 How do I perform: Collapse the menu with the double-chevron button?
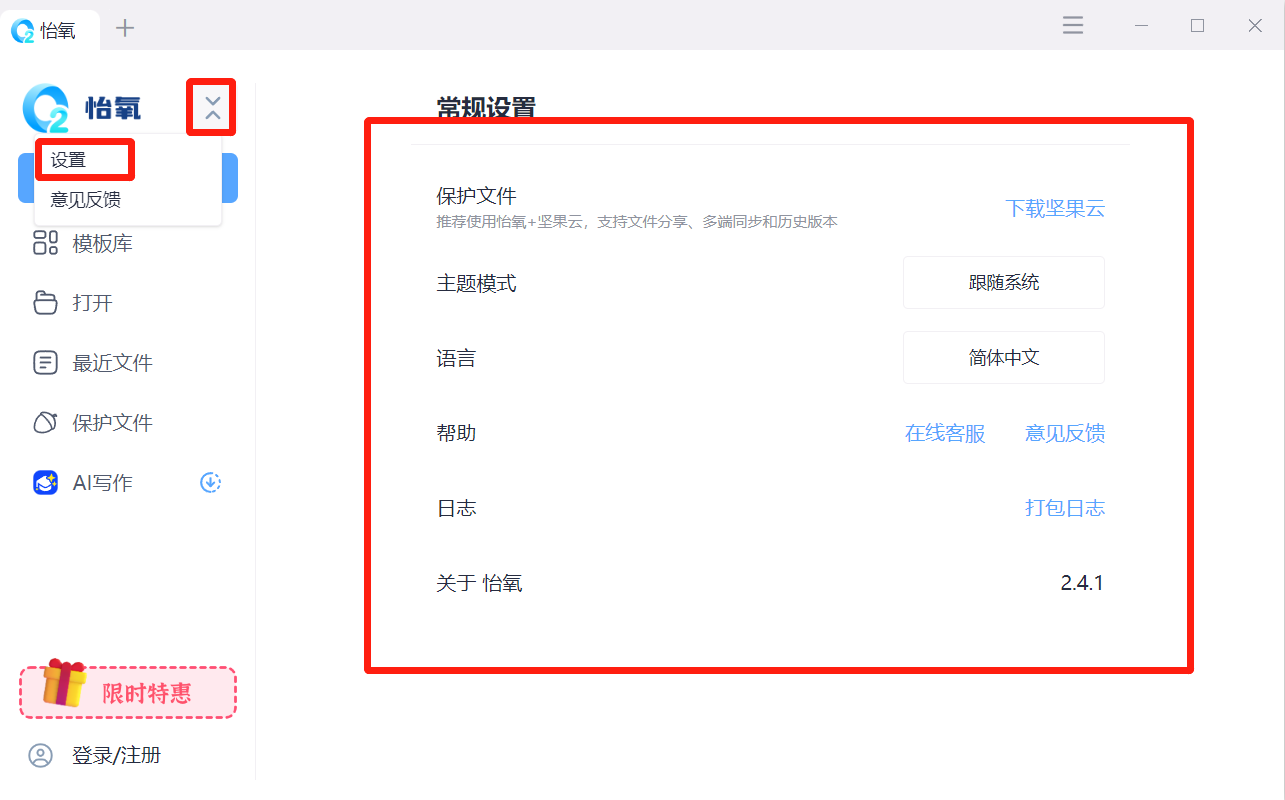point(212,107)
